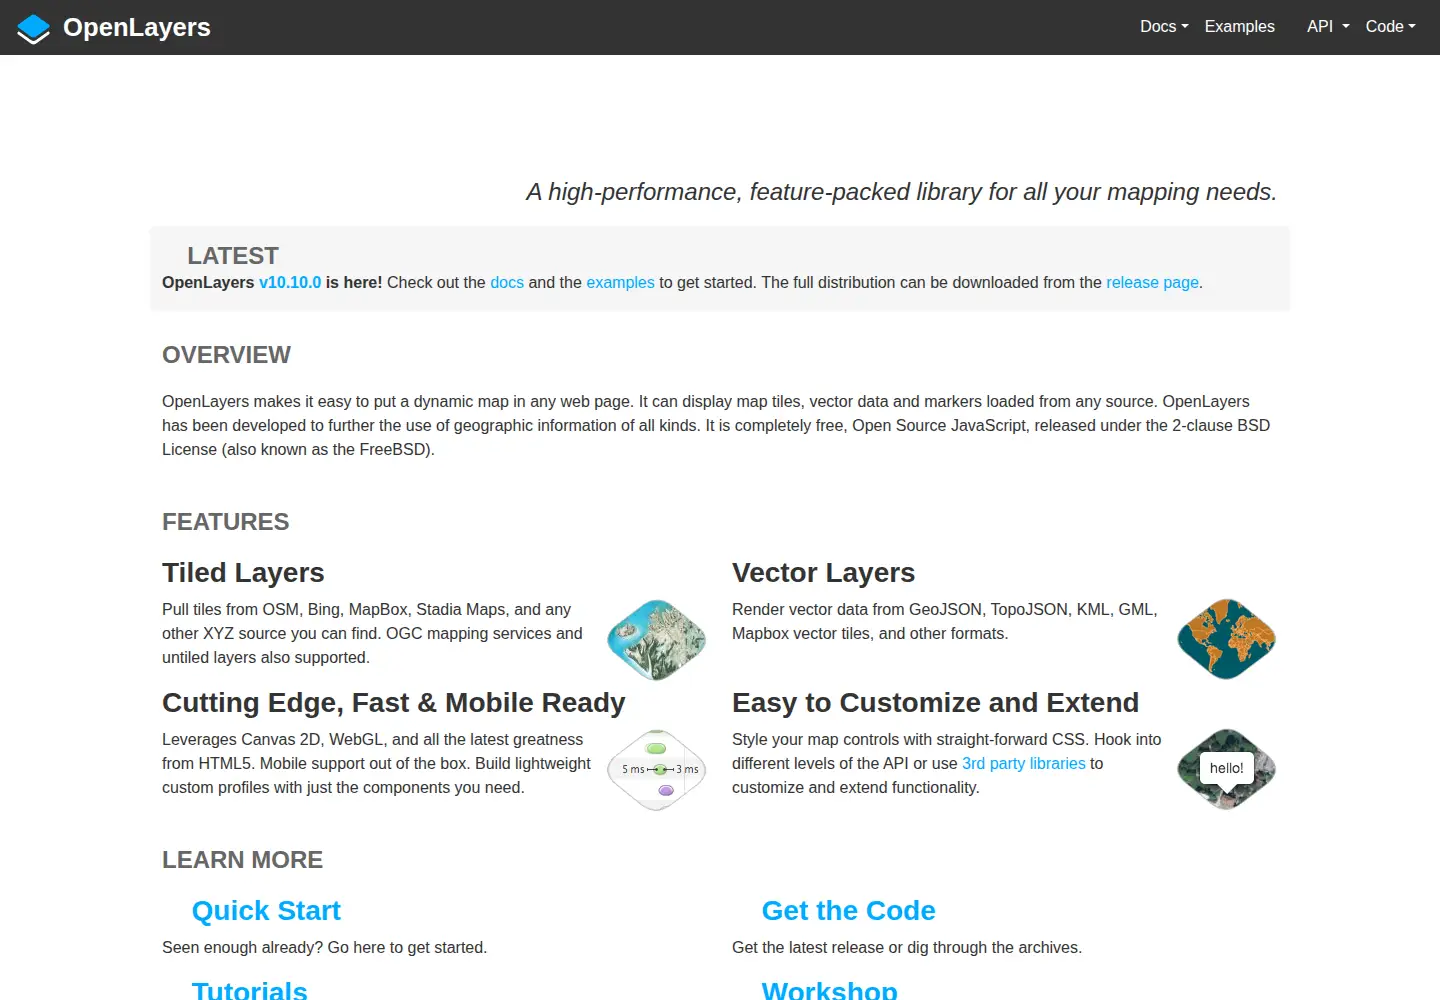Viewport: 1440px width, 1000px height.
Task: Click the Tiled Layers heading
Action: coord(243,573)
